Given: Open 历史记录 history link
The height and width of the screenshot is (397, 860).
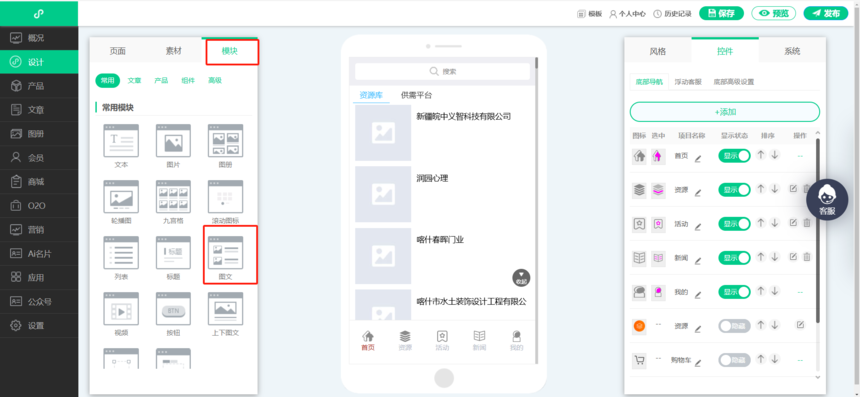Looking at the screenshot, I should point(672,14).
